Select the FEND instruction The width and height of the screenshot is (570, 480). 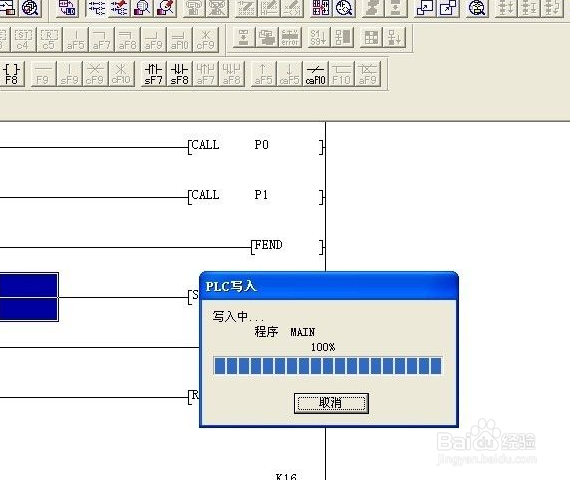287,247
